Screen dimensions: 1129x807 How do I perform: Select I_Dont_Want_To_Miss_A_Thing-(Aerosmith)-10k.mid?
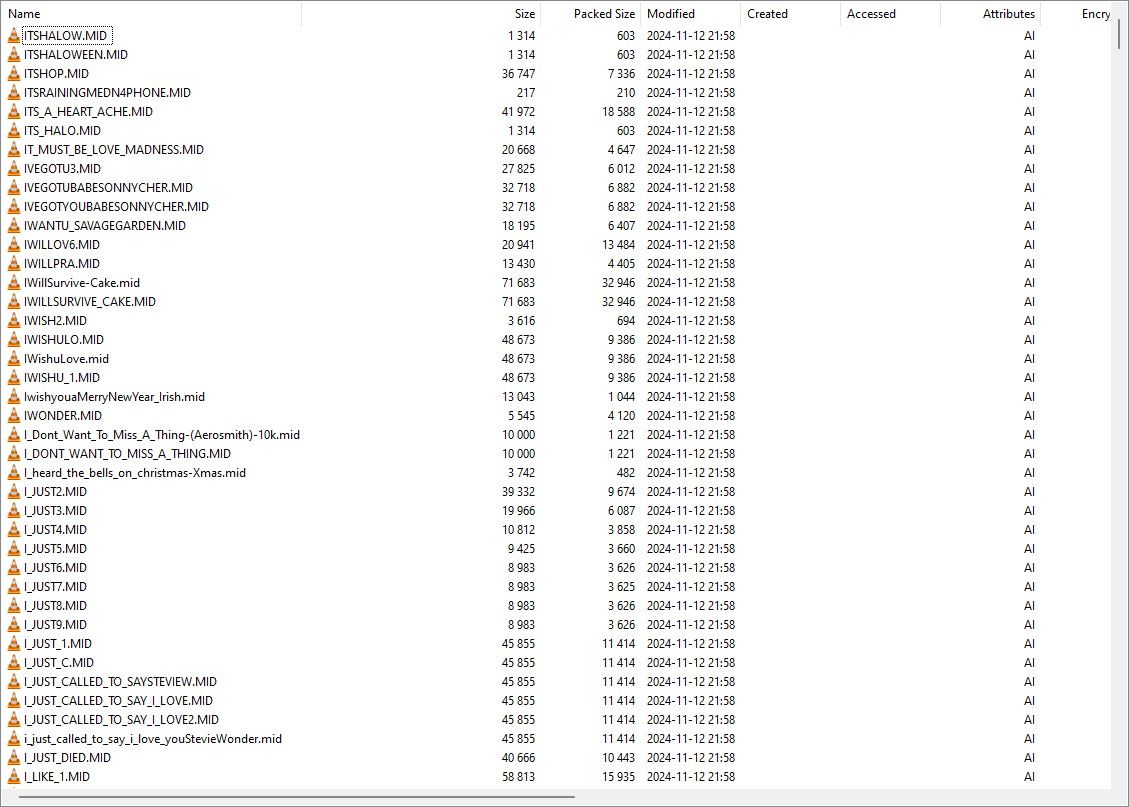click(161, 435)
